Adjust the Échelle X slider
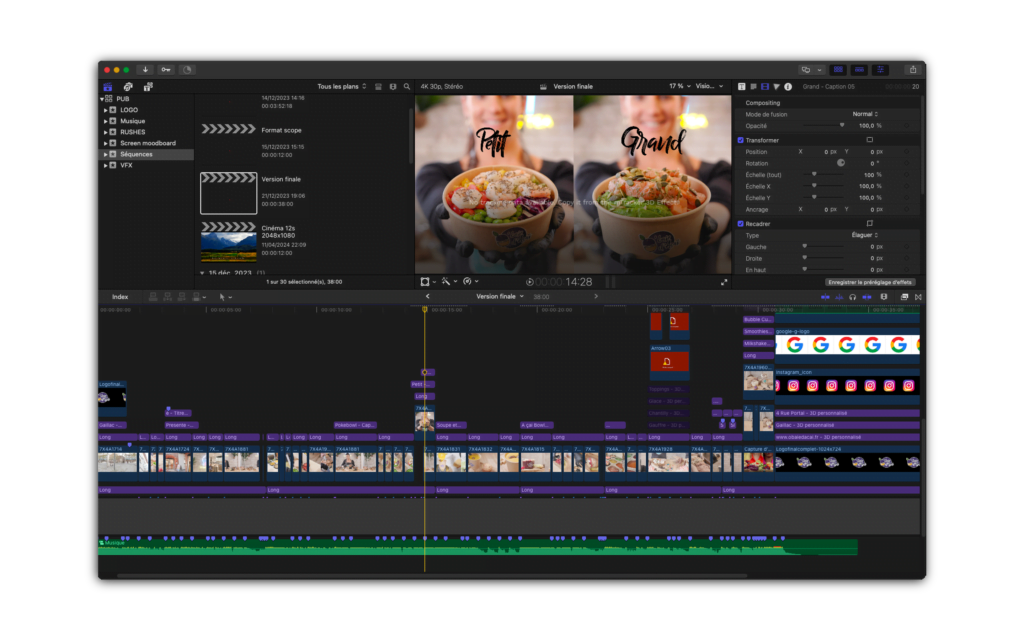This screenshot has width=1024, height=640. point(814,186)
